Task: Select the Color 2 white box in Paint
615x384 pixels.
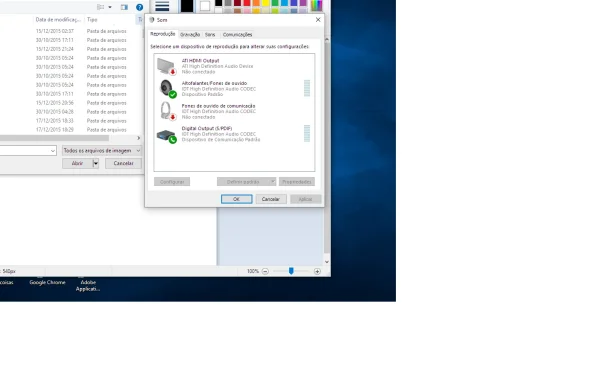Action: pyautogui.click(x=205, y=6)
